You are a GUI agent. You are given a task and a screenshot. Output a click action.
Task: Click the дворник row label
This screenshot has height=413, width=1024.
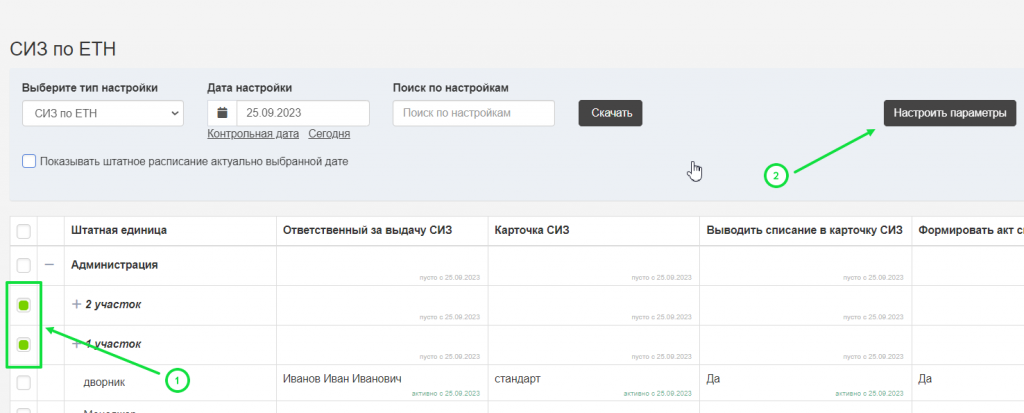pos(104,383)
